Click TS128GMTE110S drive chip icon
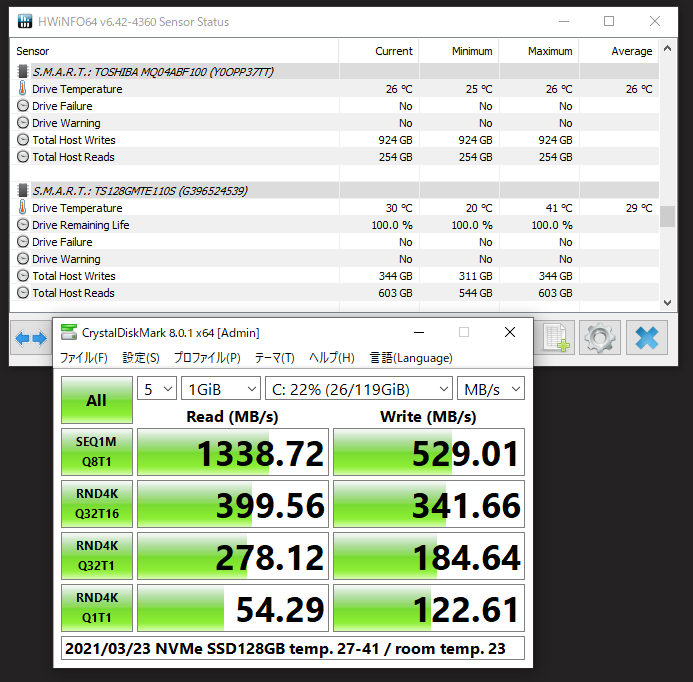 click(x=23, y=190)
